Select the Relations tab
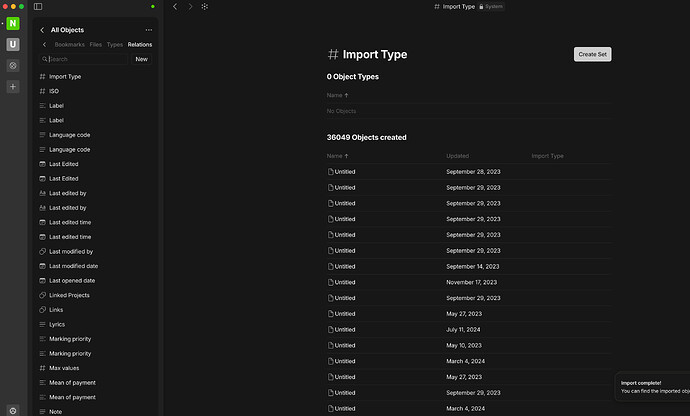 click(140, 44)
